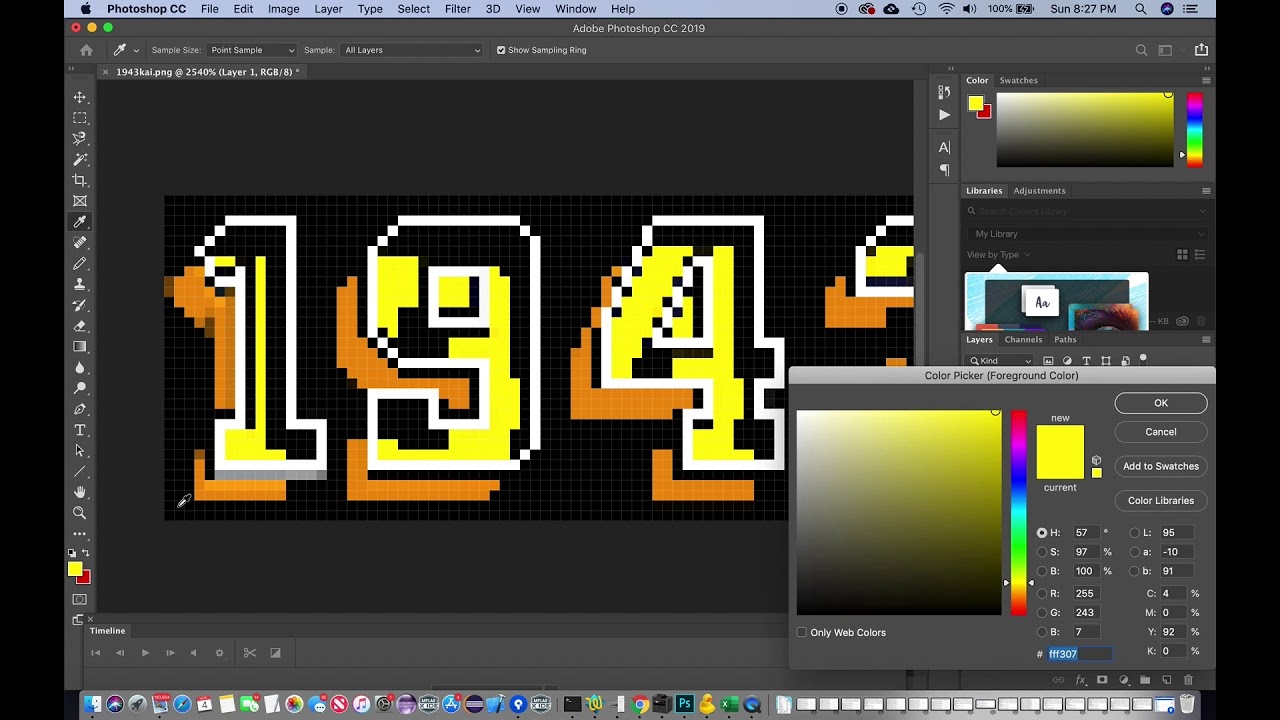1280x720 pixels.
Task: Select the R red radio button
Action: tap(1043, 593)
